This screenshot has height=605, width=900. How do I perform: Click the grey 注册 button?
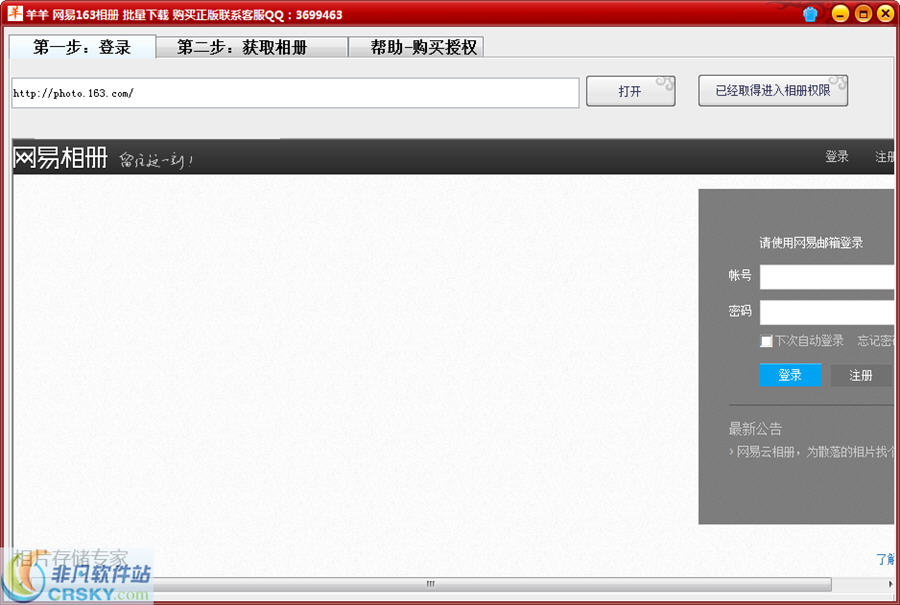tap(860, 375)
